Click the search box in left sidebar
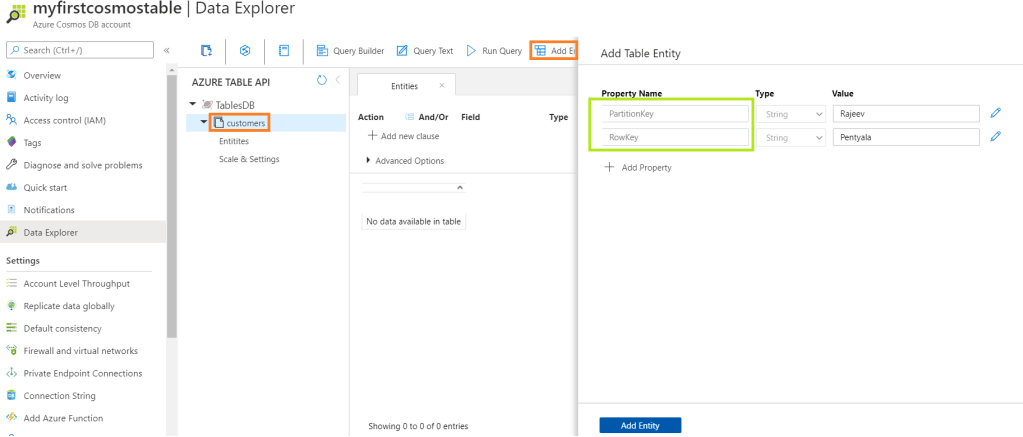1023x437 pixels. [80, 50]
